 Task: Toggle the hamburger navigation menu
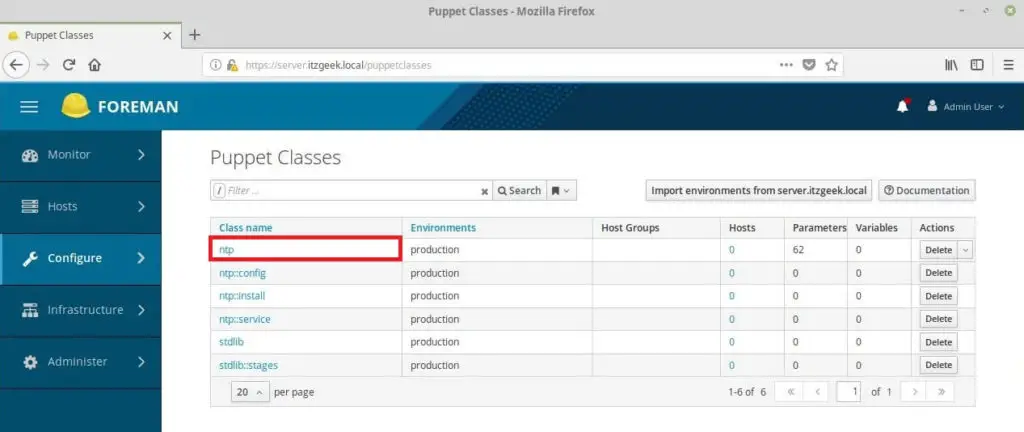pos(29,106)
